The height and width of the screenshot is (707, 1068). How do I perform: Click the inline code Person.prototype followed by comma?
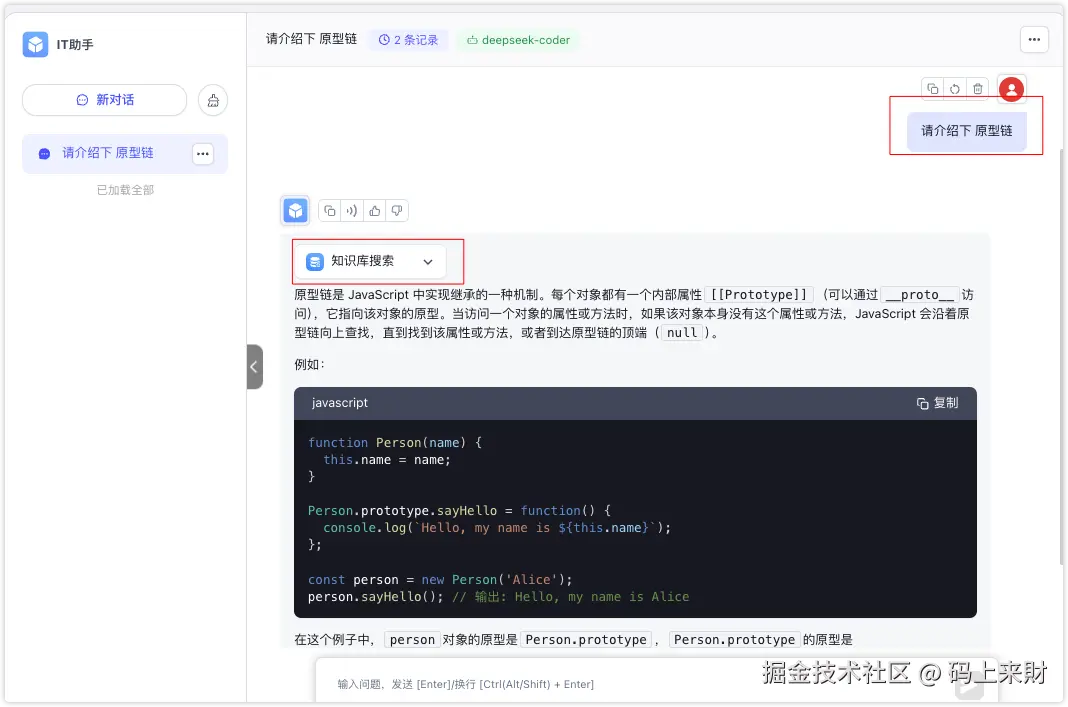pos(586,640)
